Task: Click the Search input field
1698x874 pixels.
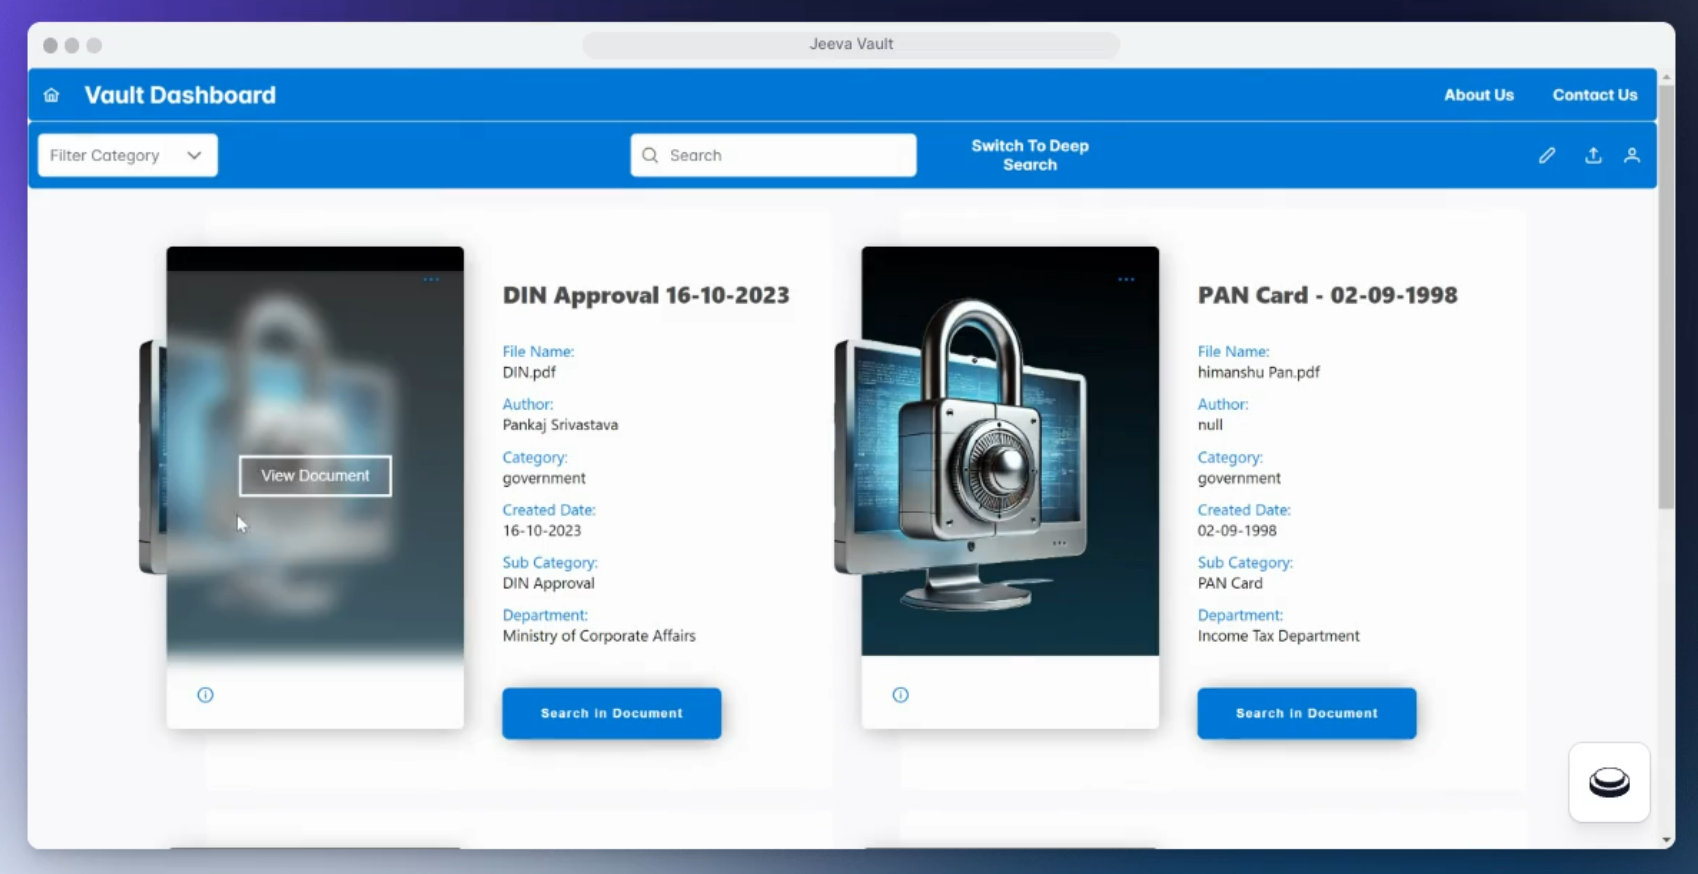Action: [773, 155]
